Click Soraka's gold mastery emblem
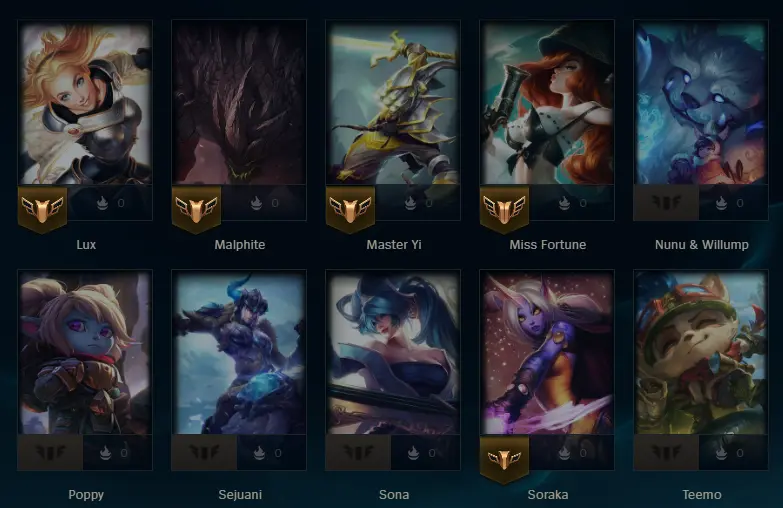 [504, 459]
